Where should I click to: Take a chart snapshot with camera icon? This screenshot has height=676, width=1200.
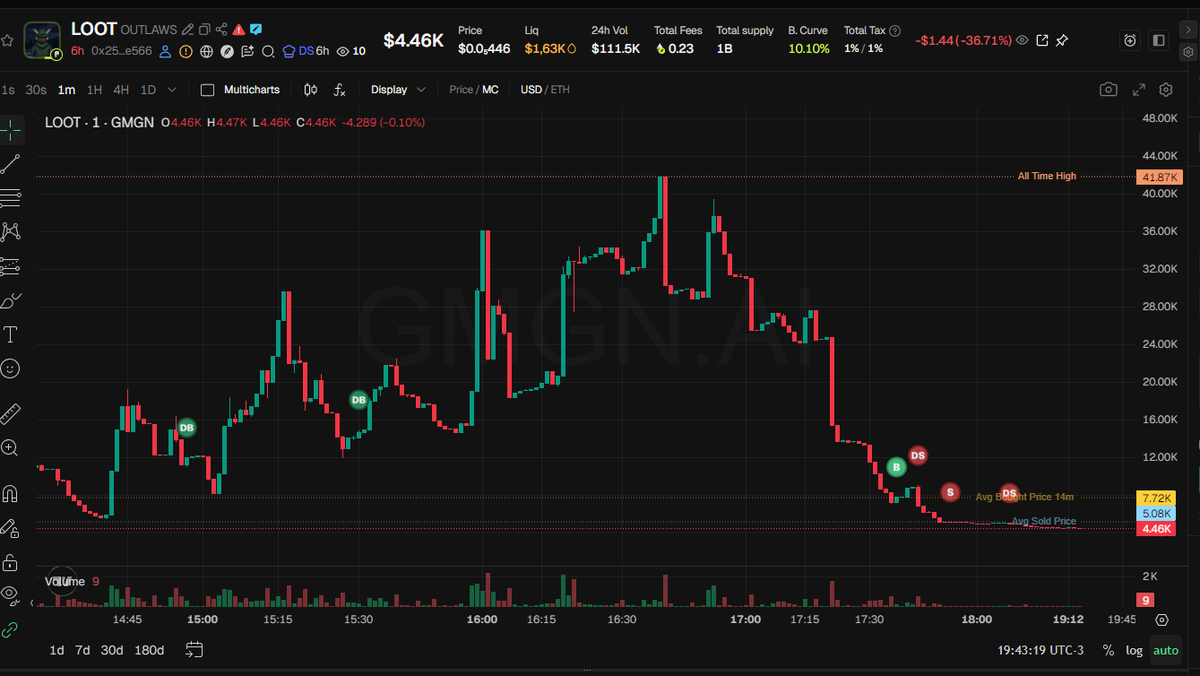[x=1108, y=90]
